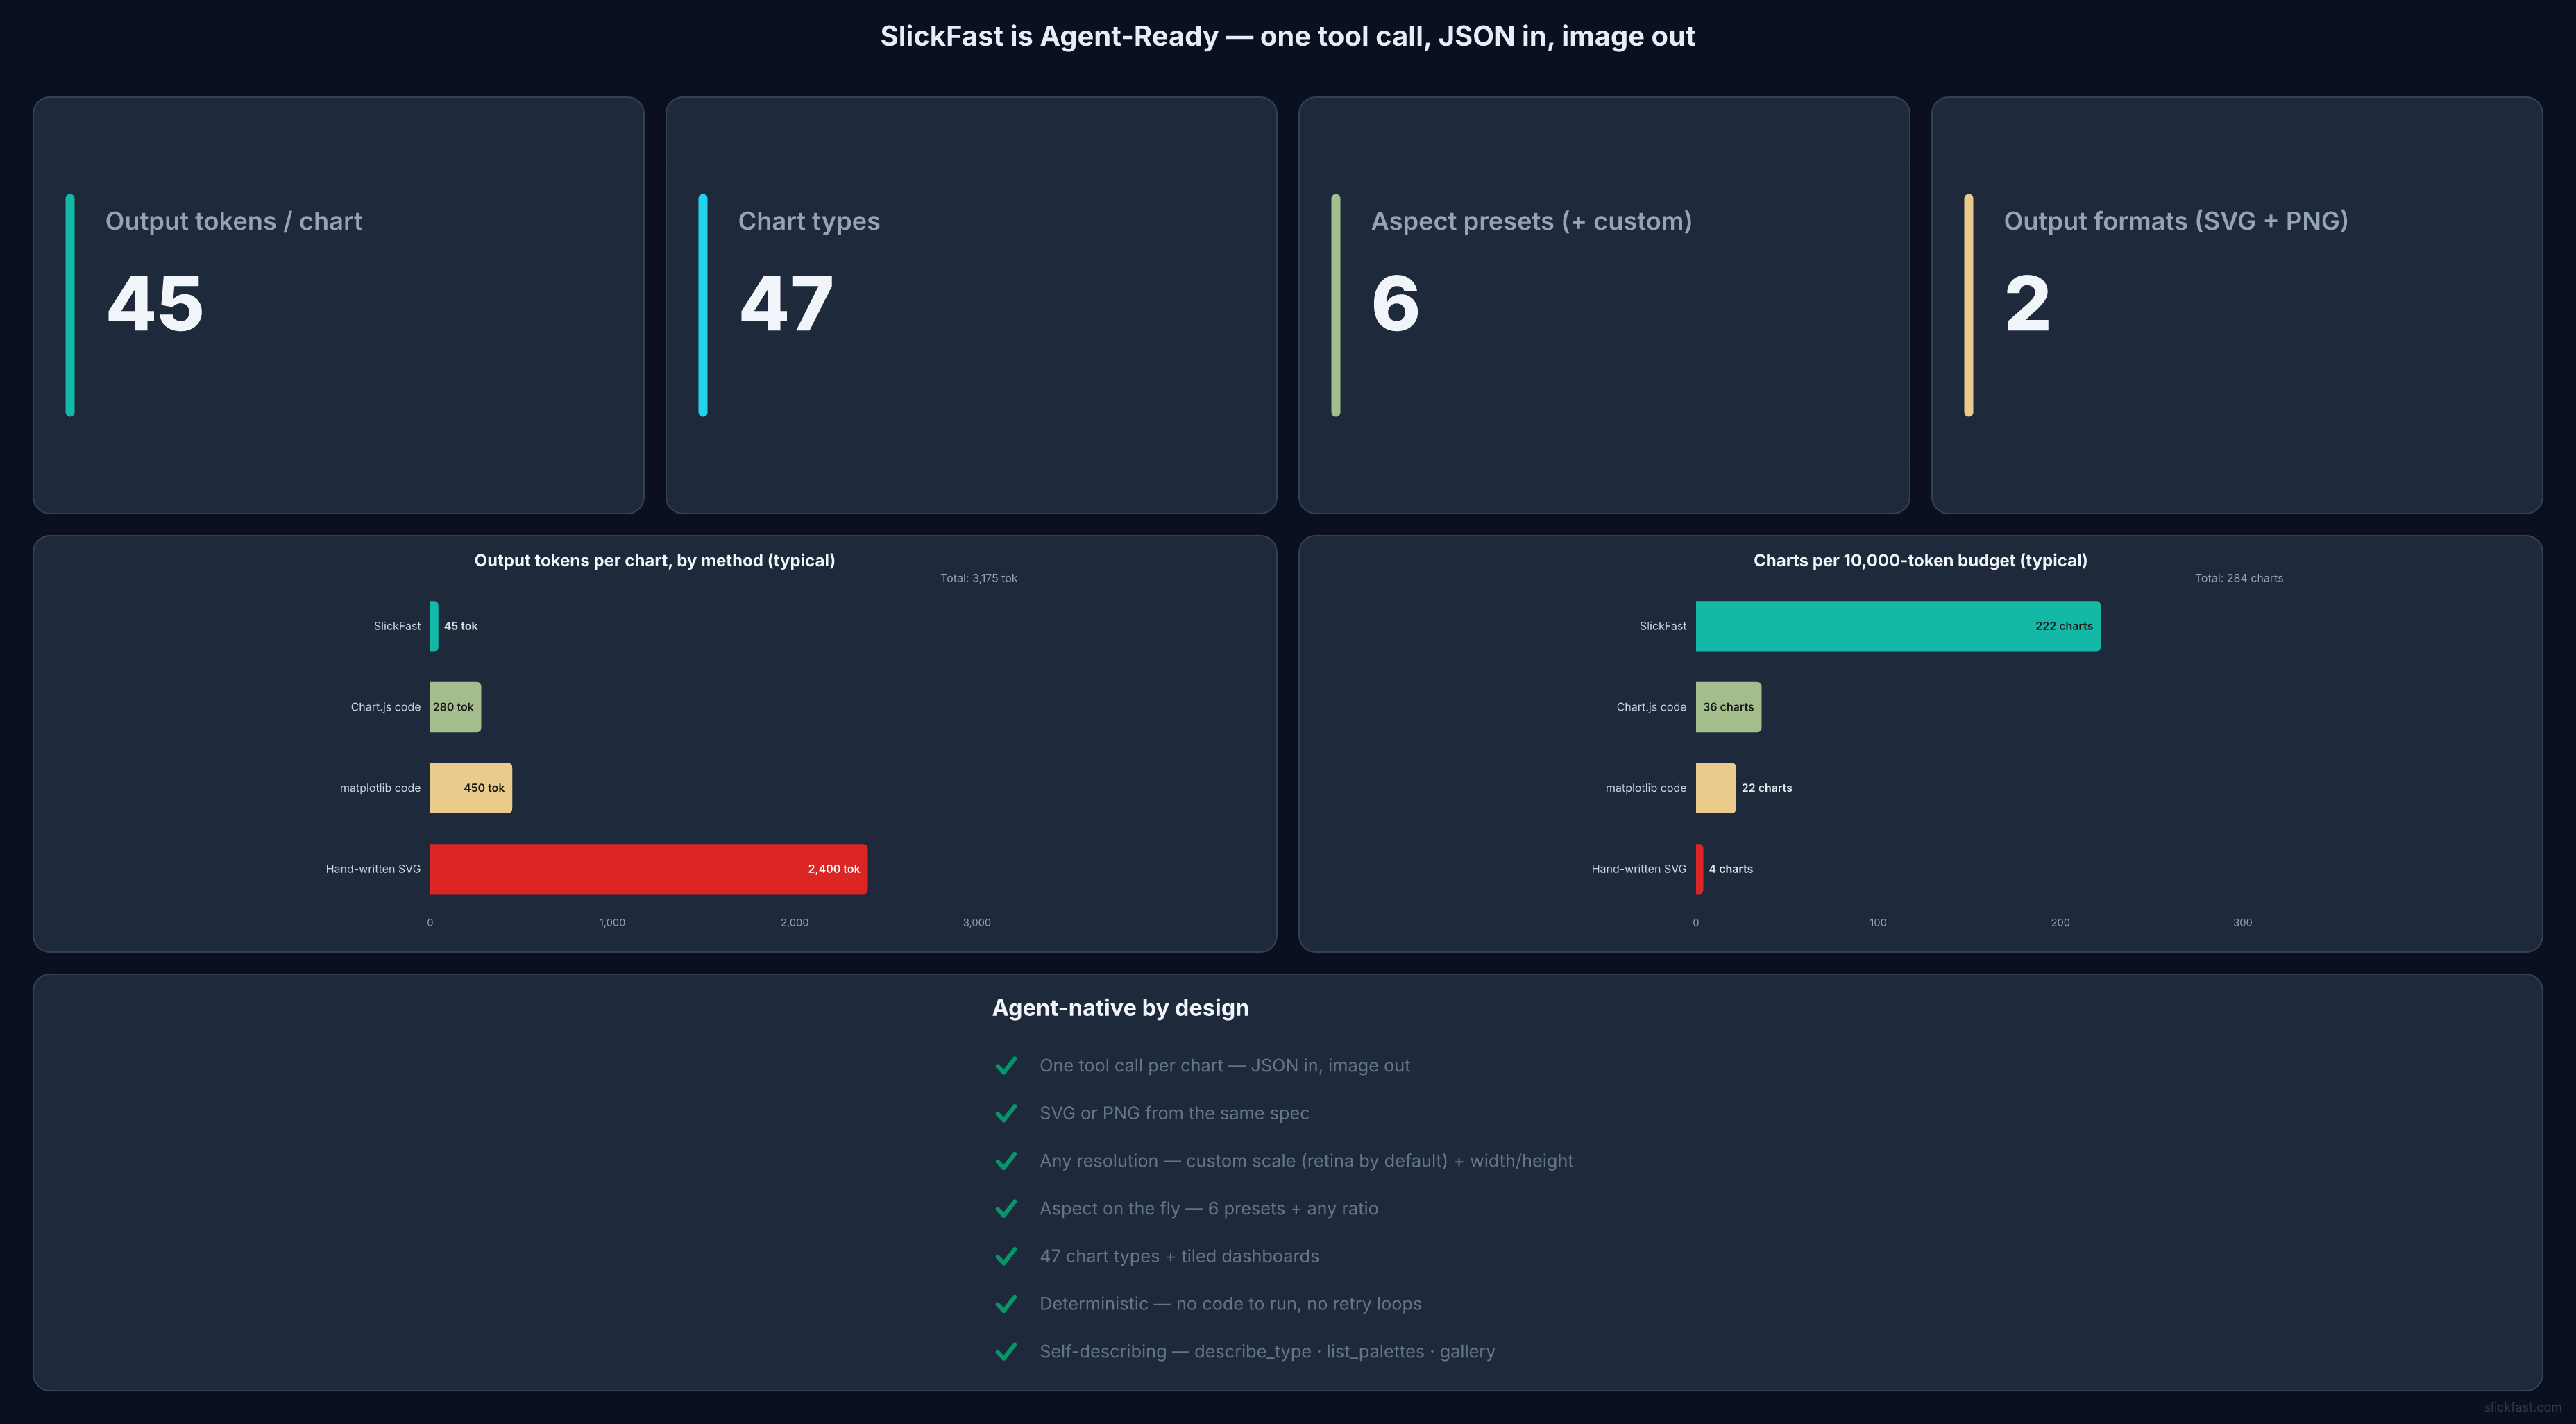Click the '4 charts' value label
This screenshot has width=2576, height=1424.
pos(1731,869)
